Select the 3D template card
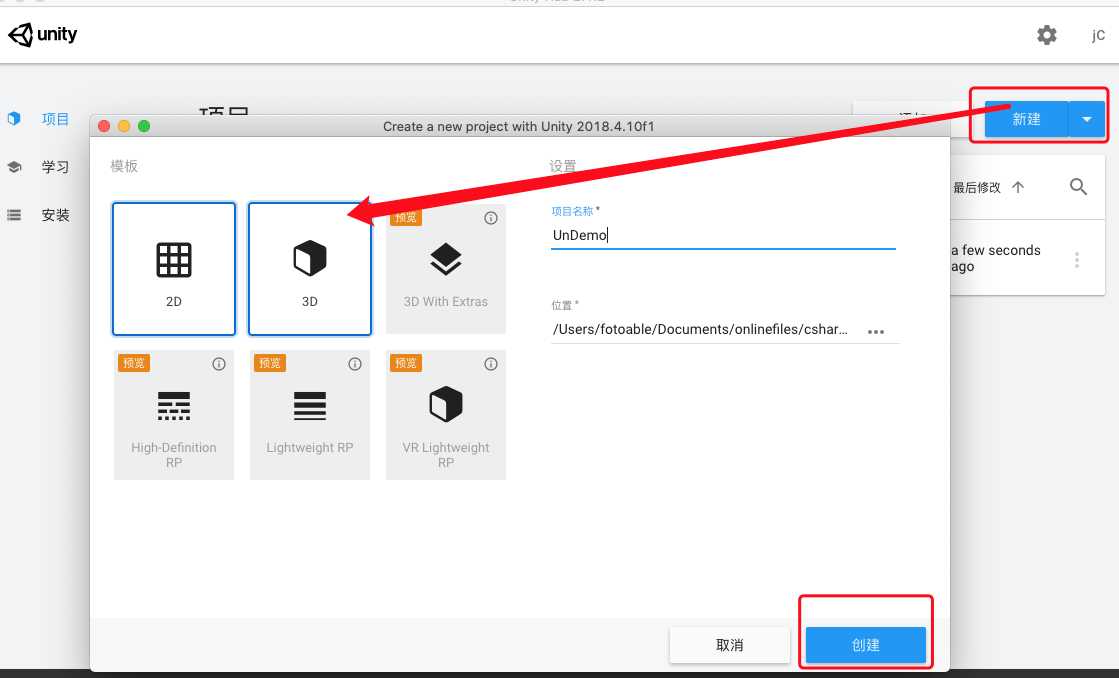1119x678 pixels. [310, 268]
